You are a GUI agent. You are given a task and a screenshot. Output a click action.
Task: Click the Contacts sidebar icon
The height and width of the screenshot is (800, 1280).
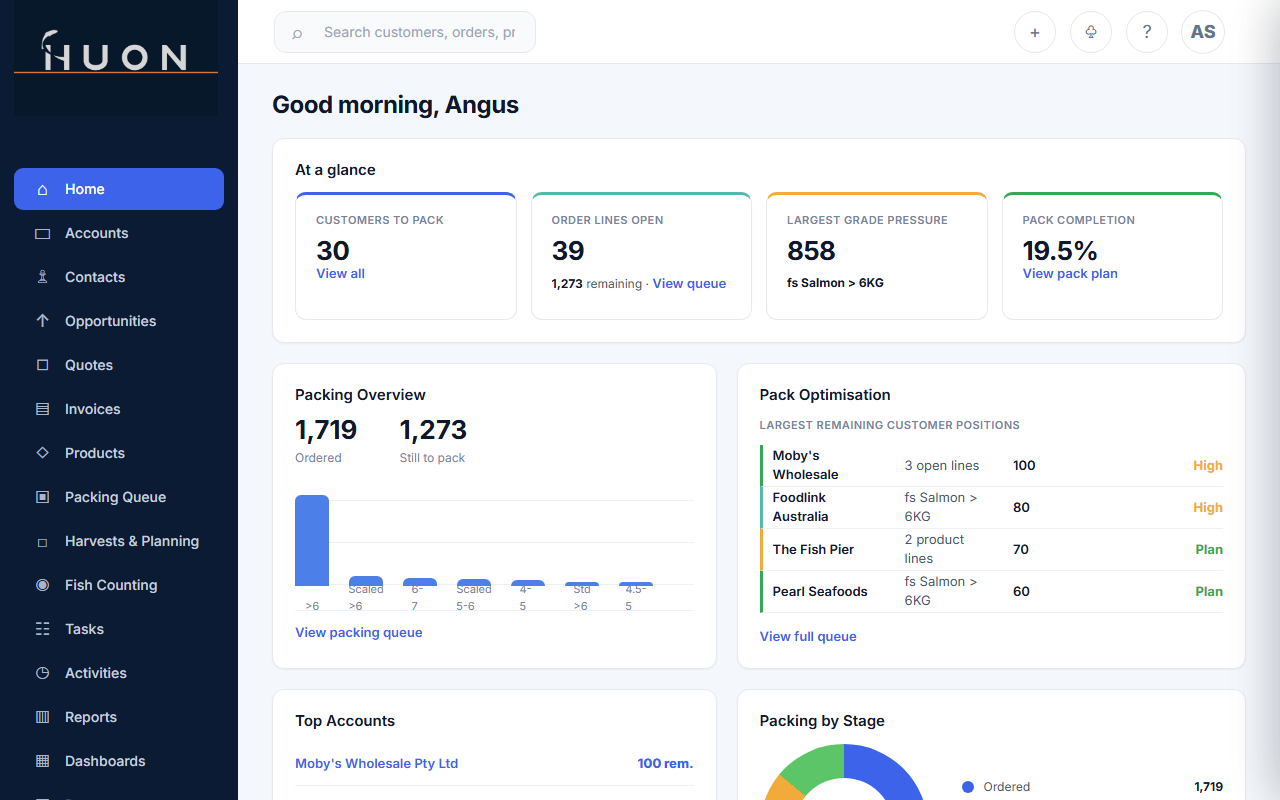[x=42, y=277]
